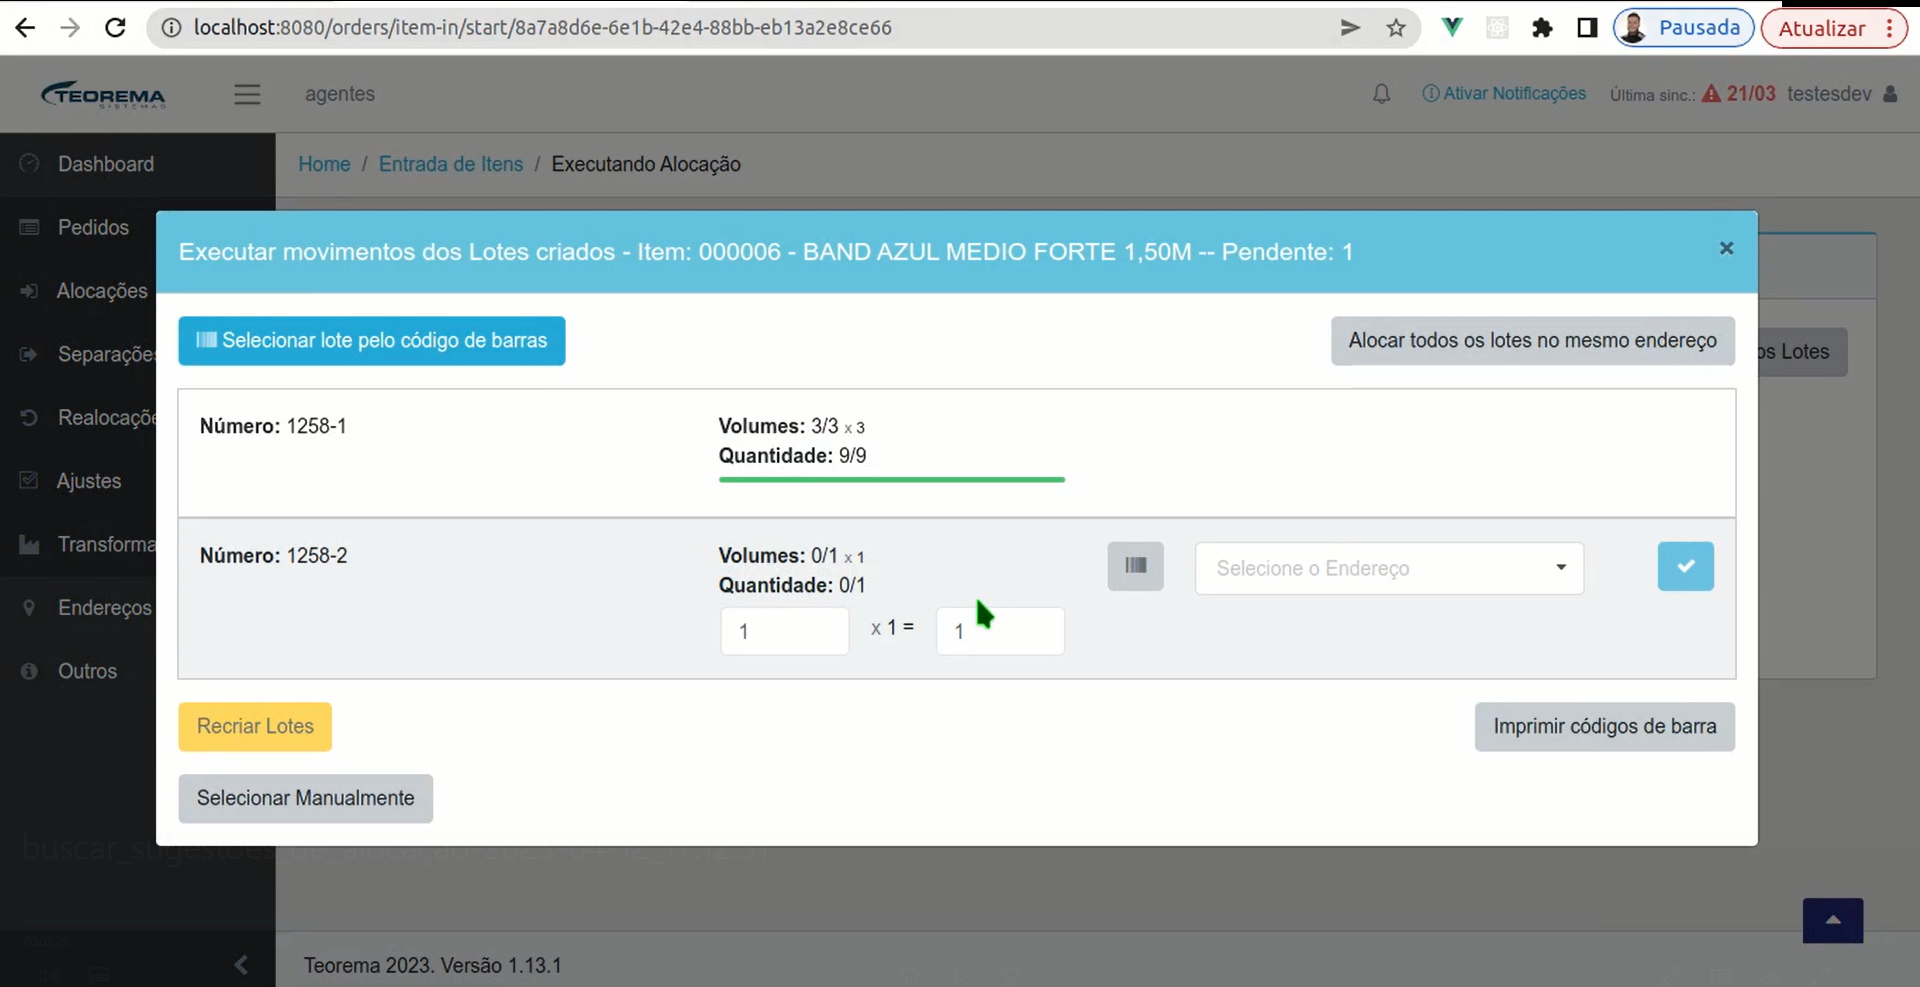Confirm lot 1258-2 with check button
The width and height of the screenshot is (1920, 987).
(1686, 566)
